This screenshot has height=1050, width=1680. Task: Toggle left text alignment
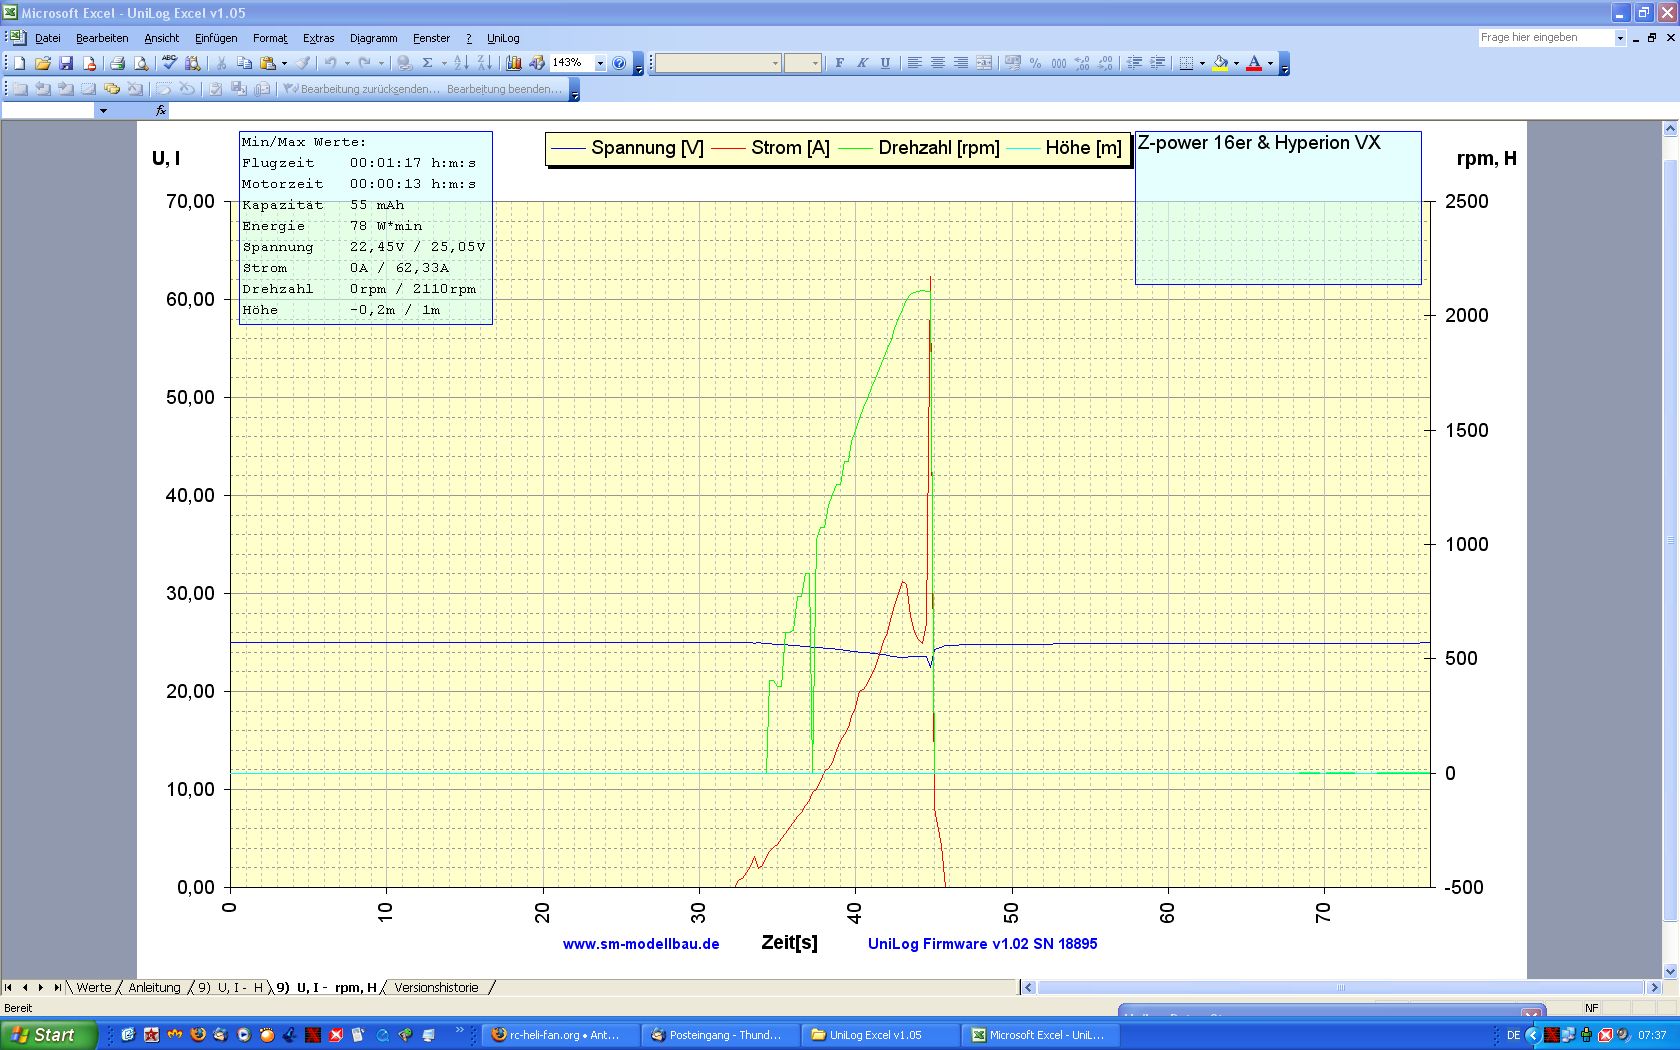914,63
